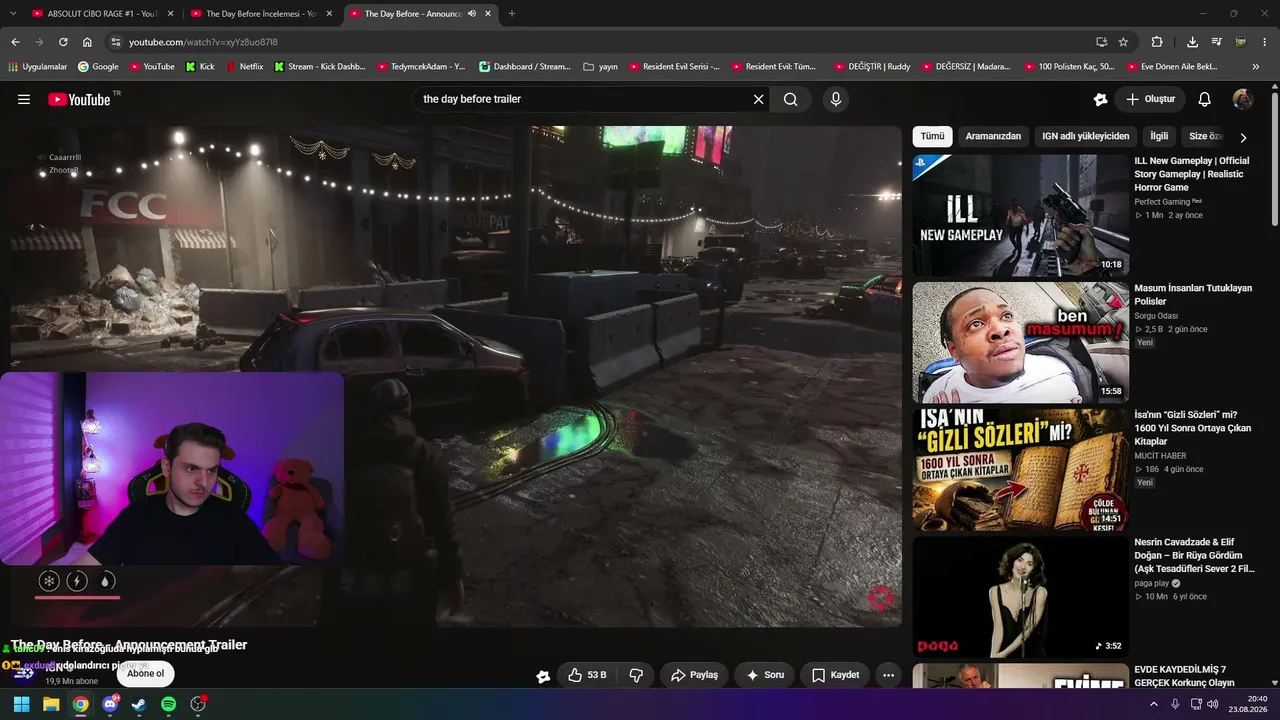
Task: Open the Netflix bookmark
Action: (244, 67)
